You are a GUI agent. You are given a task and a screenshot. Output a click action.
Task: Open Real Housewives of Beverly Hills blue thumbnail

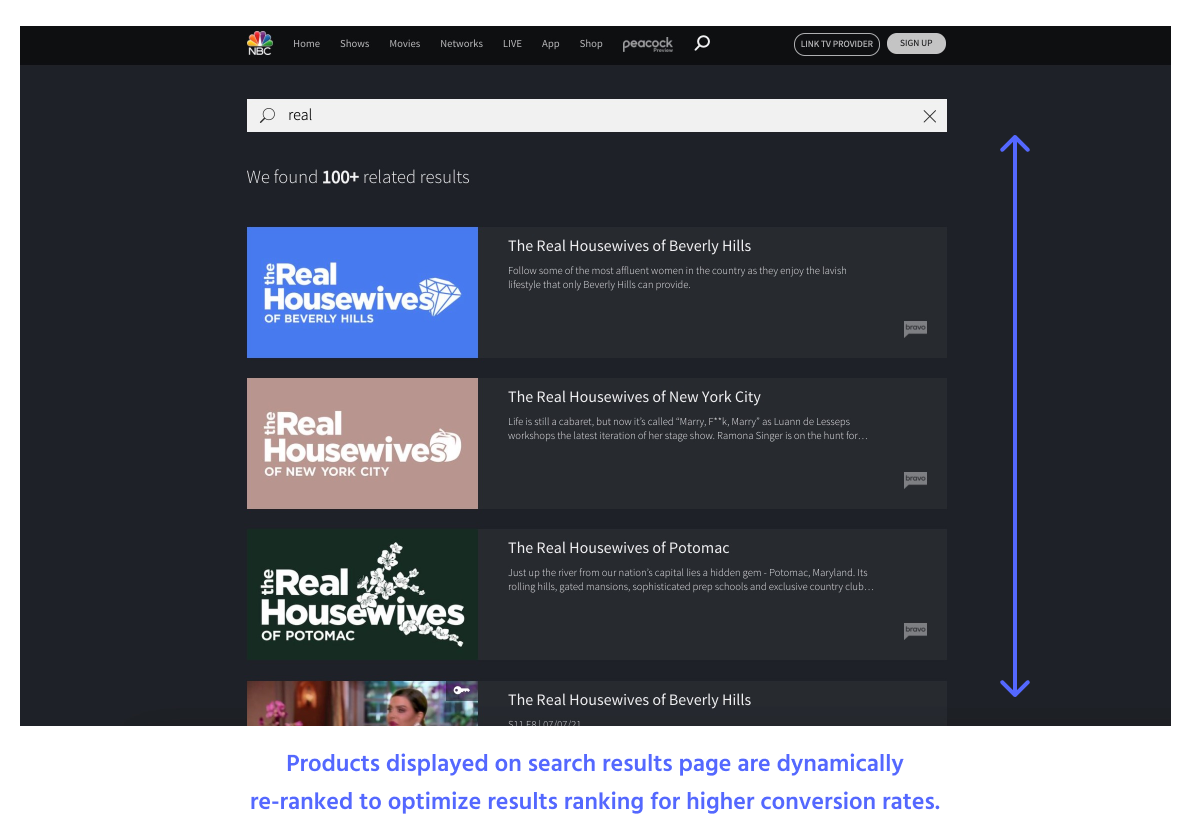pyautogui.click(x=363, y=293)
